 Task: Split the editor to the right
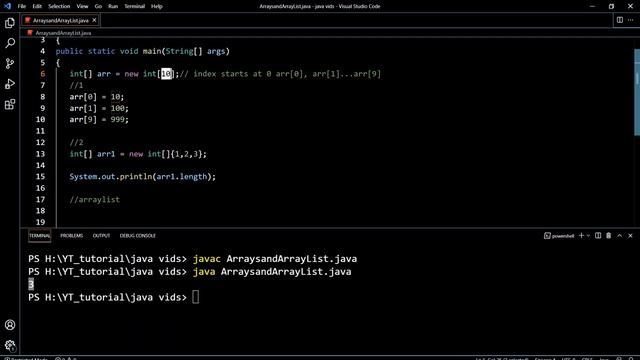[620, 20]
